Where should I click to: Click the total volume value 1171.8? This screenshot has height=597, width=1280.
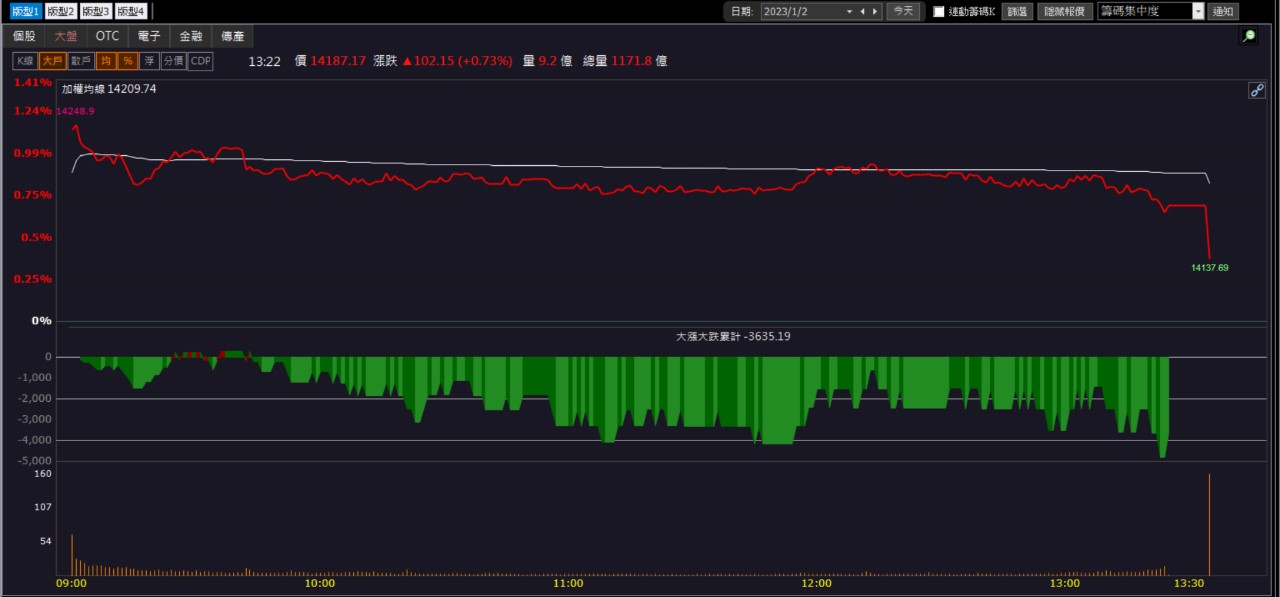coord(632,61)
